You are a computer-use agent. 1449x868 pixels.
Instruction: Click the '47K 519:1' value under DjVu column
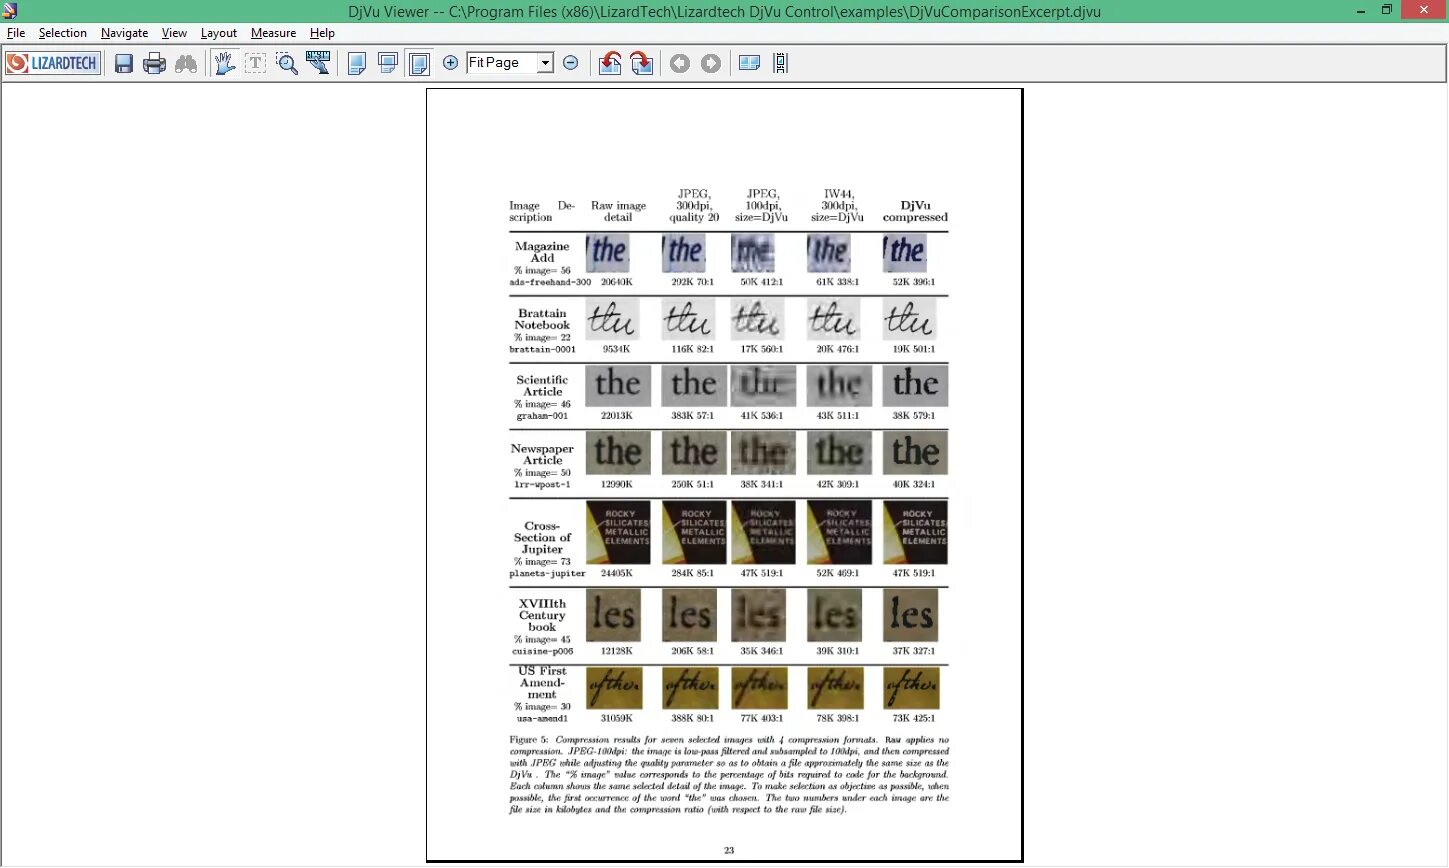tap(914, 573)
